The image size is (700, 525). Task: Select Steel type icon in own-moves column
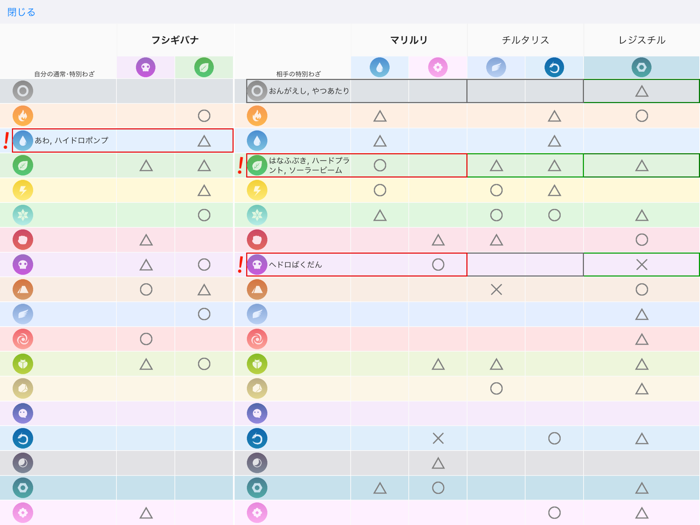[x=23, y=488]
